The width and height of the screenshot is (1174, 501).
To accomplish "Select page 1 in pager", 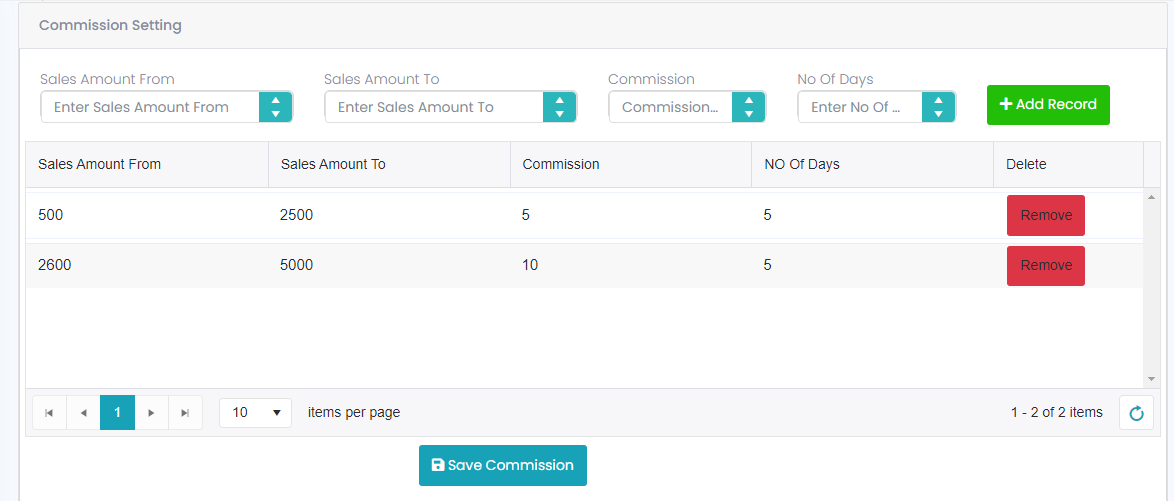I will pyautogui.click(x=118, y=413).
